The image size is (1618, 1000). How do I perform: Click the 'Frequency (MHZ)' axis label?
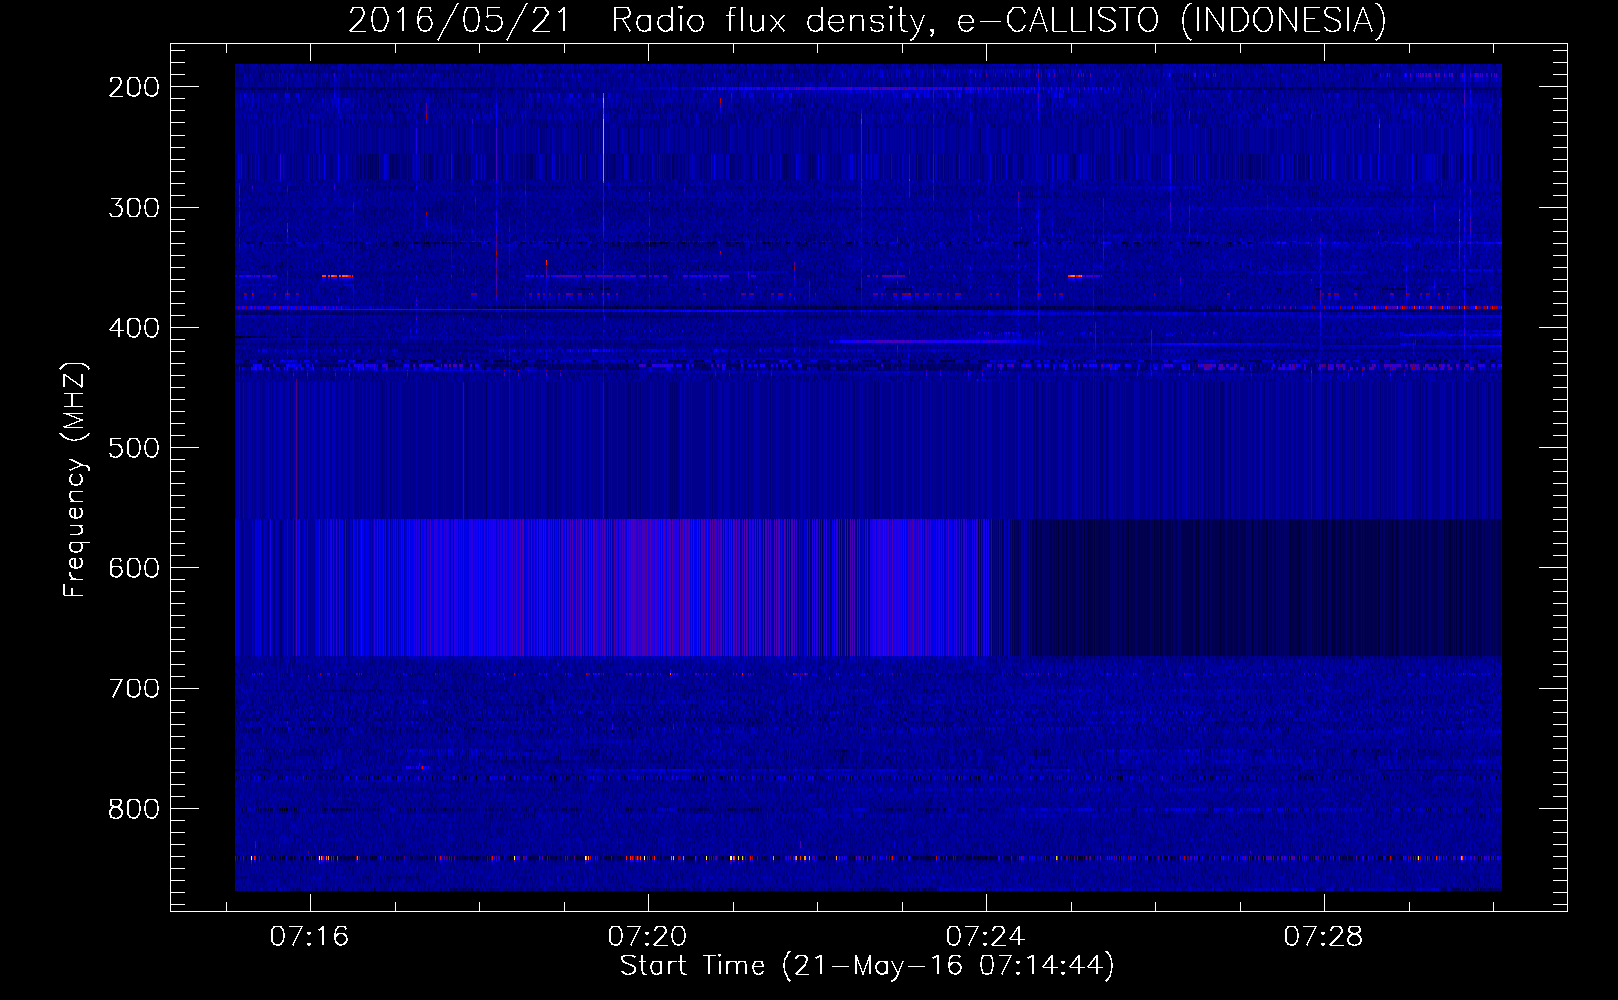point(75,479)
